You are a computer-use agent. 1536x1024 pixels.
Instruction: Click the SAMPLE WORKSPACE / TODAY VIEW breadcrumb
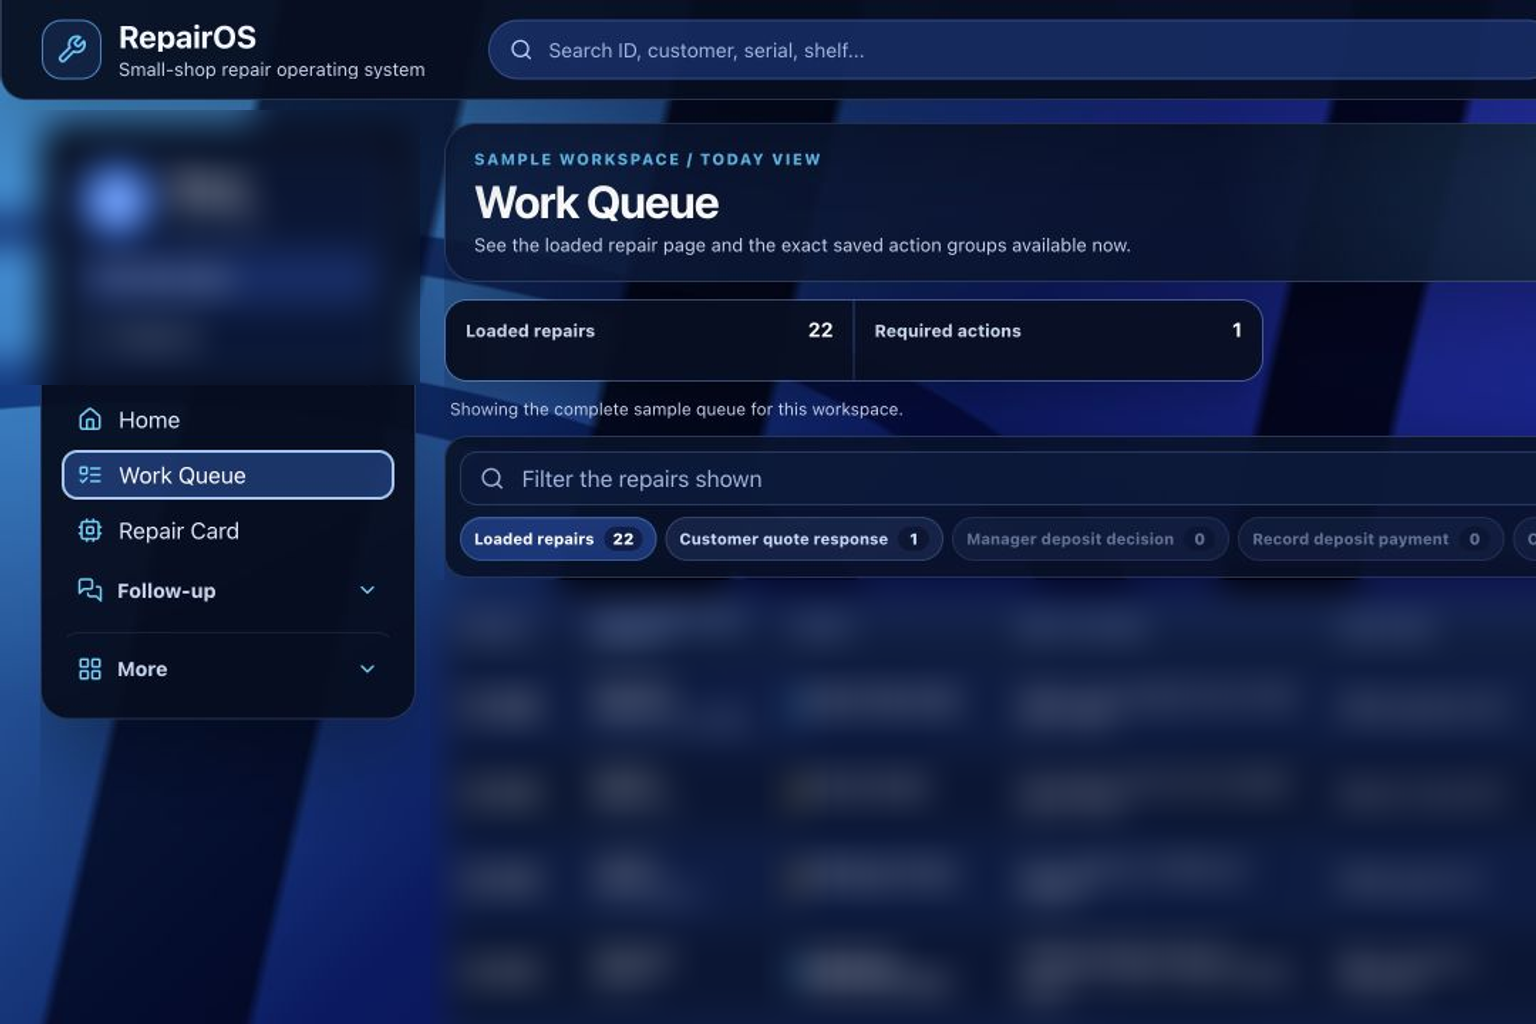(x=647, y=159)
